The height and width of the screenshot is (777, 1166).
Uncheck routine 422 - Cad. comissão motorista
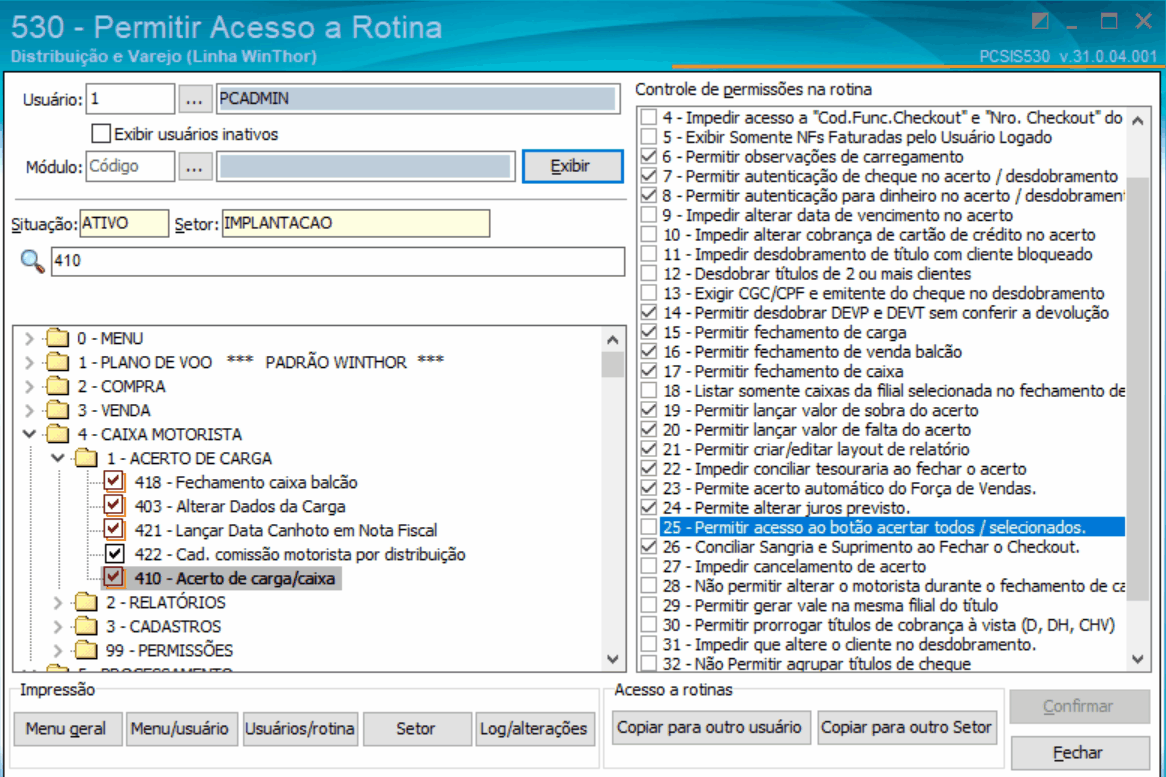pyautogui.click(x=114, y=554)
